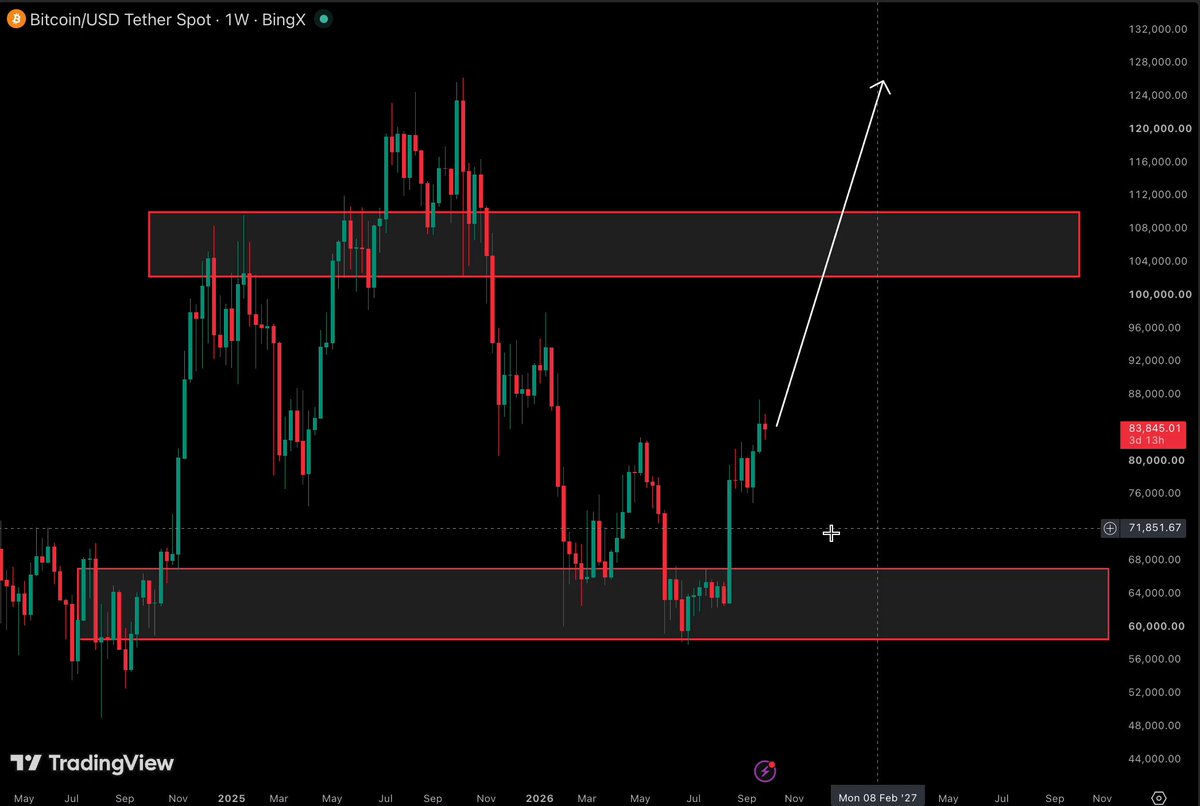This screenshot has width=1200, height=806.
Task: Click the 2026 year label on time axis
Action: 539,799
